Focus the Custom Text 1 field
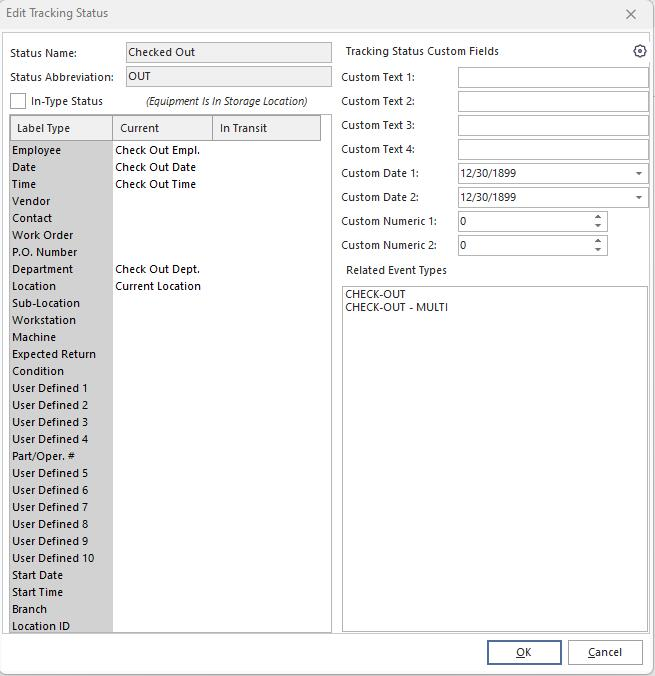 tap(552, 77)
